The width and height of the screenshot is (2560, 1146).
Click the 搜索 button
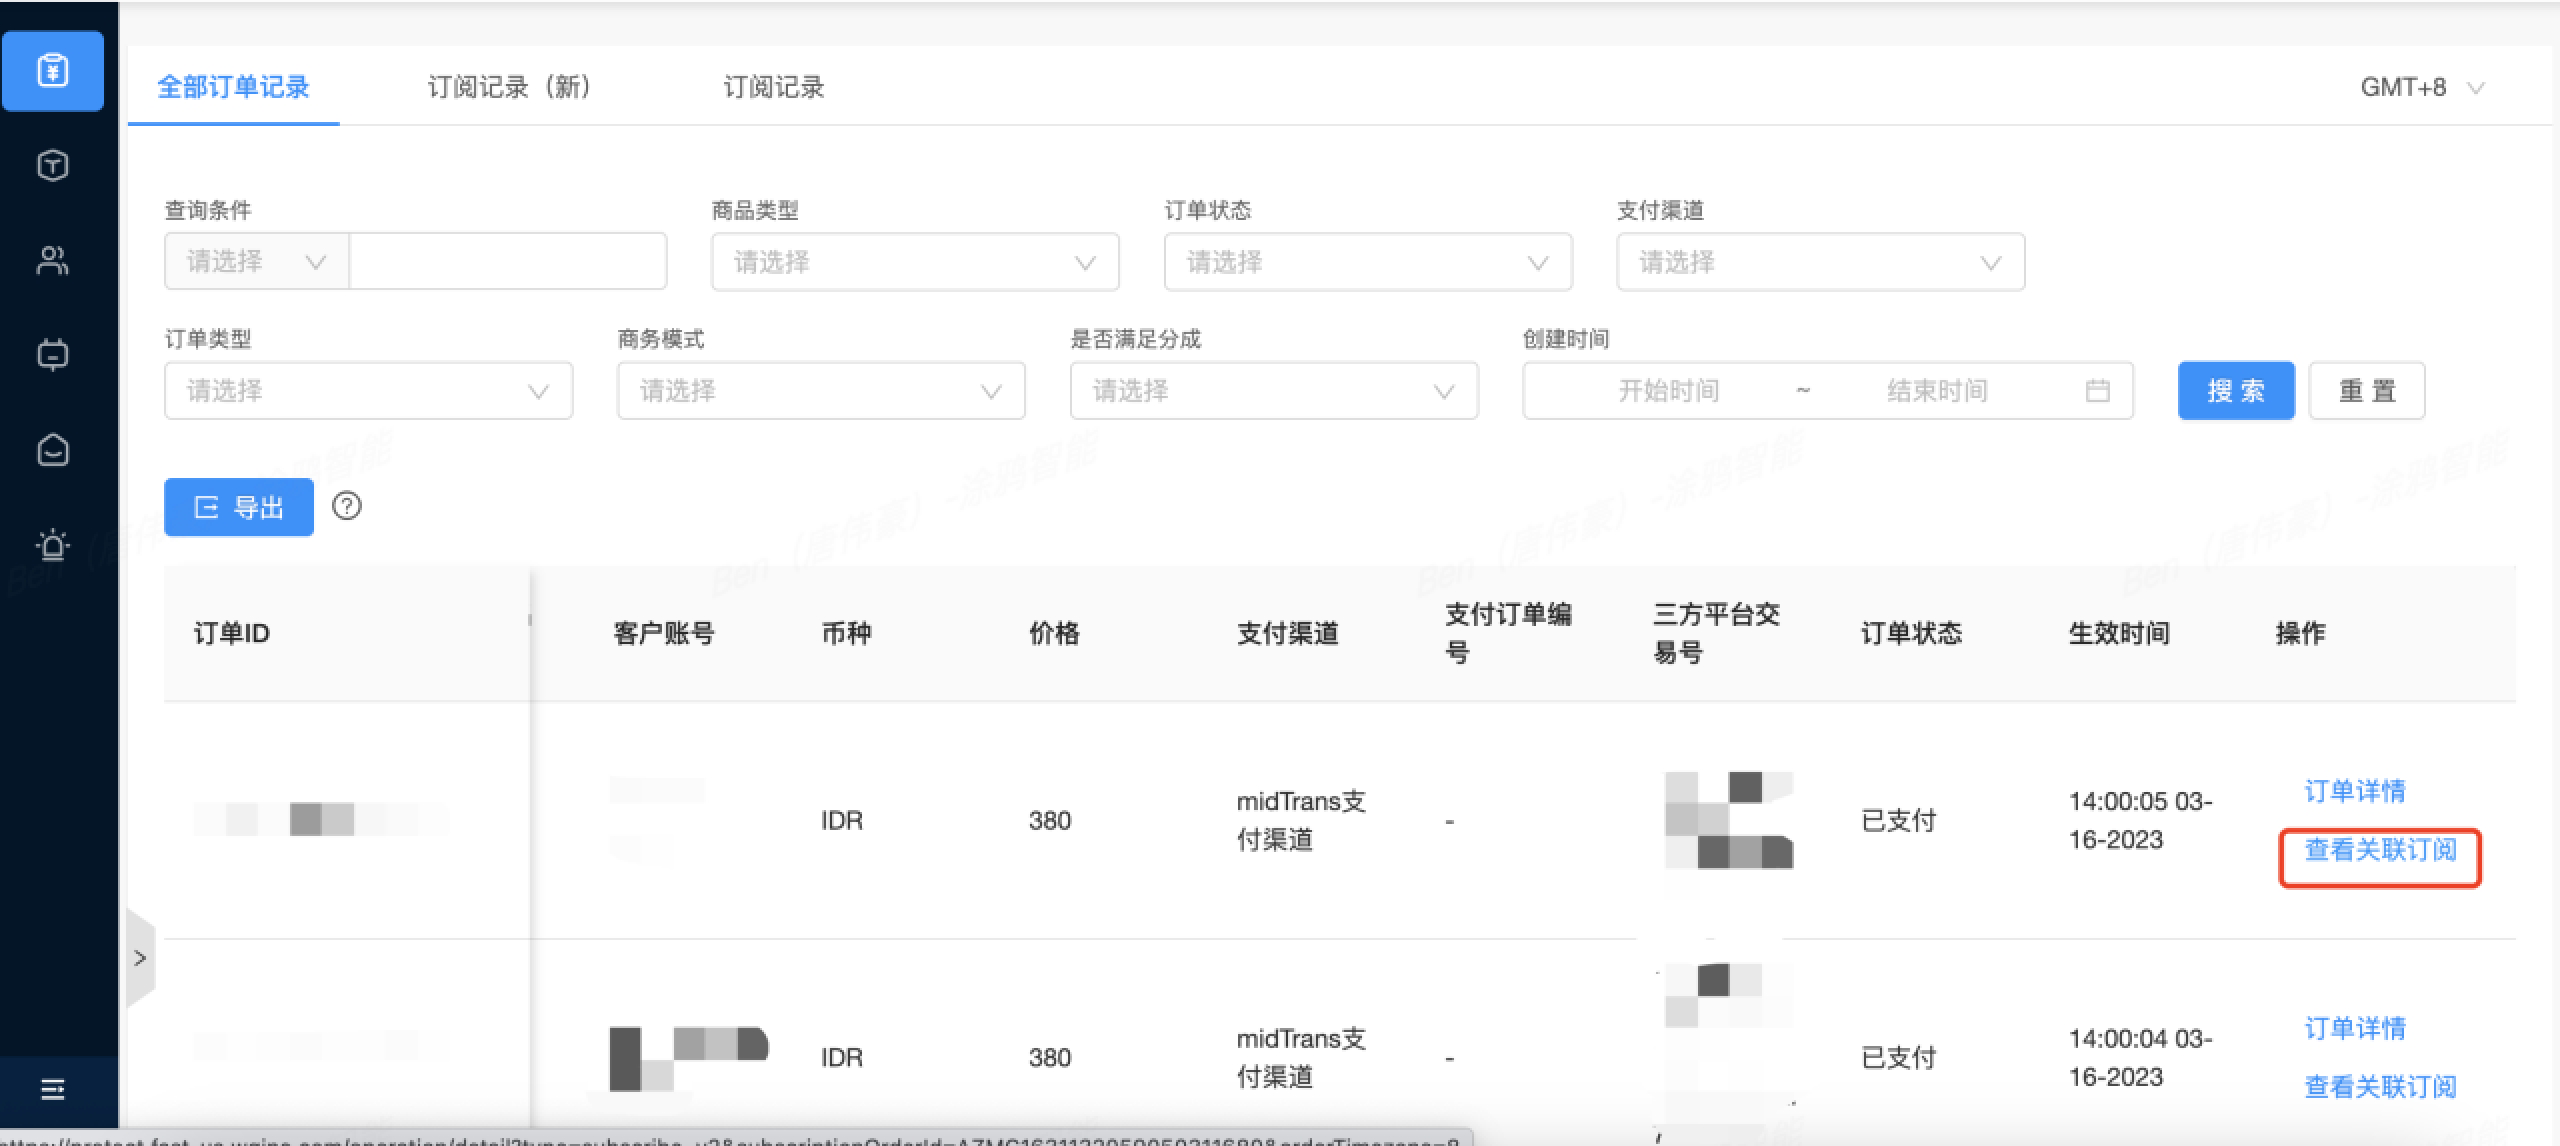point(2236,391)
